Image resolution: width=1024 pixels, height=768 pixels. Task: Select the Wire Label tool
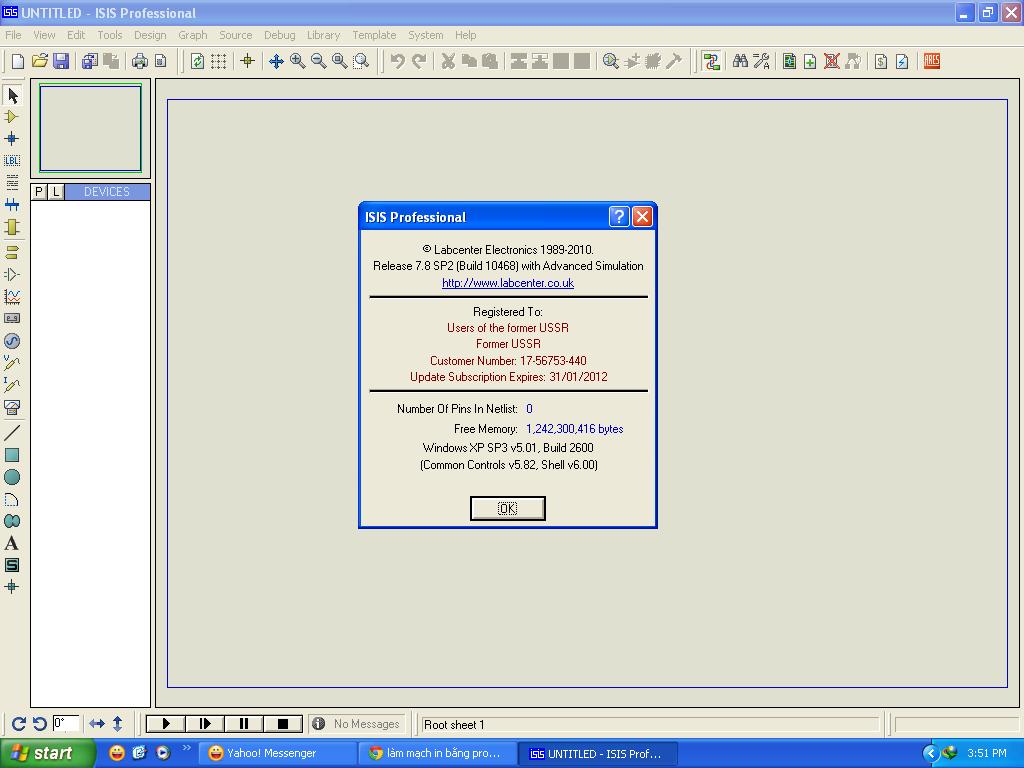tap(12, 161)
